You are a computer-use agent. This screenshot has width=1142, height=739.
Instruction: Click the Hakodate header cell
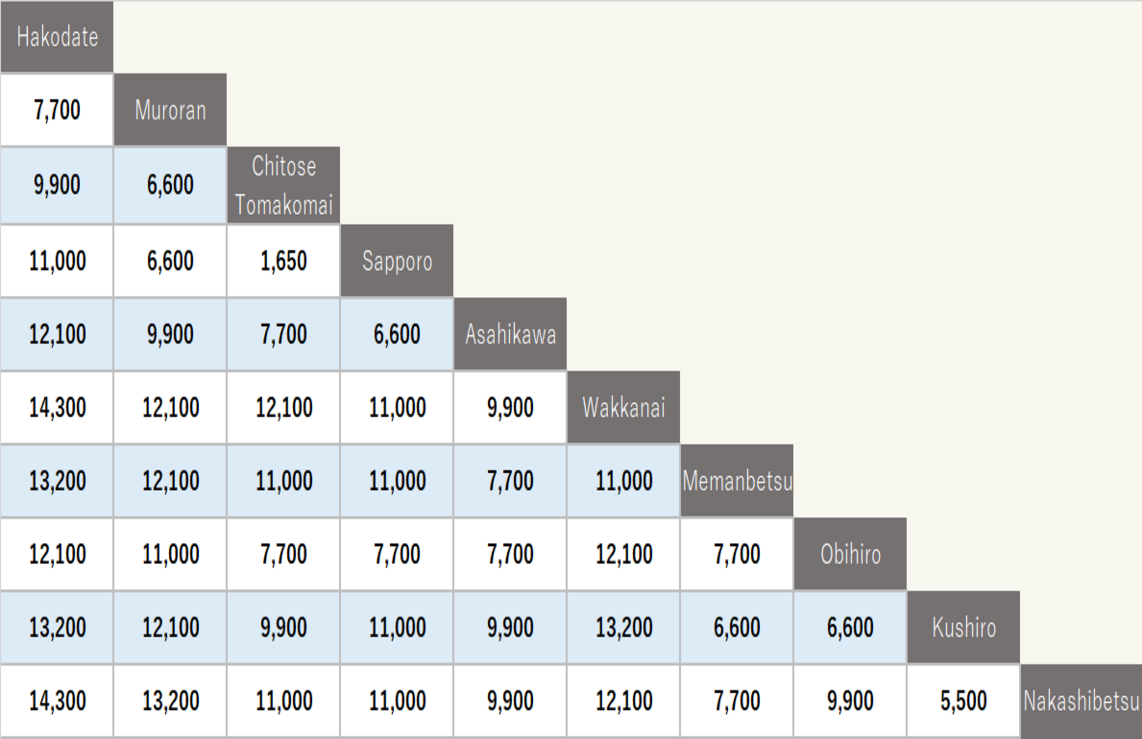57,38
